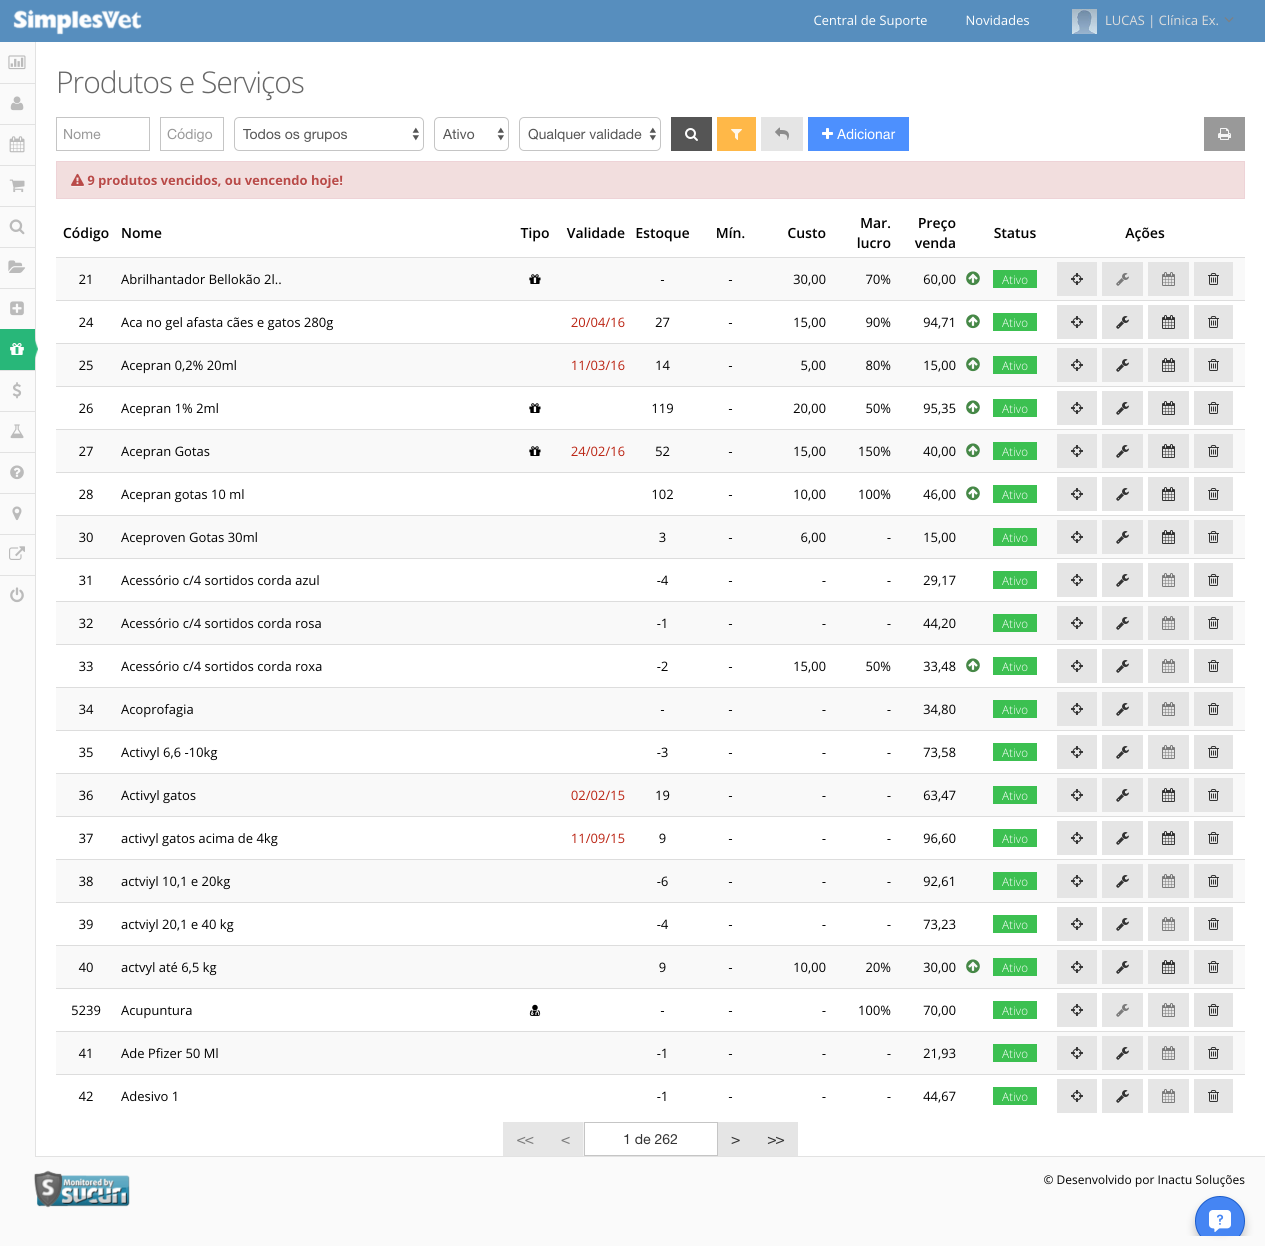Click the Adicionar button
1265x1246 pixels.
pos(858,134)
